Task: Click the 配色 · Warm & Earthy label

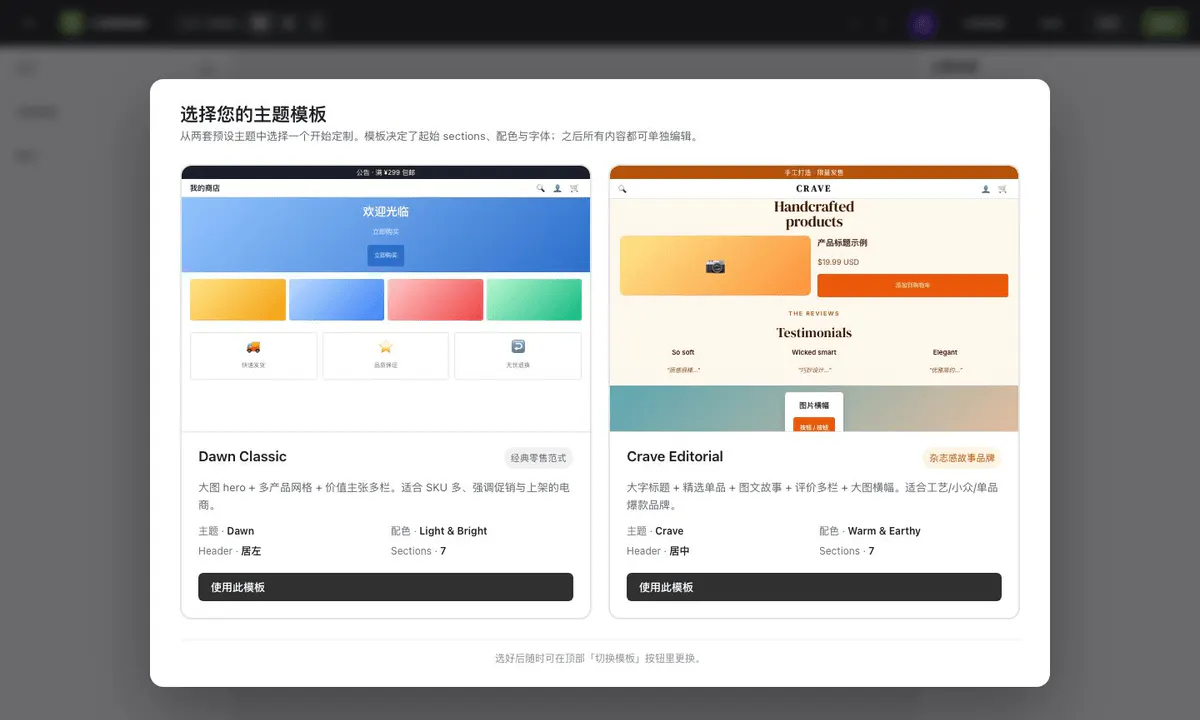Action: tap(870, 531)
